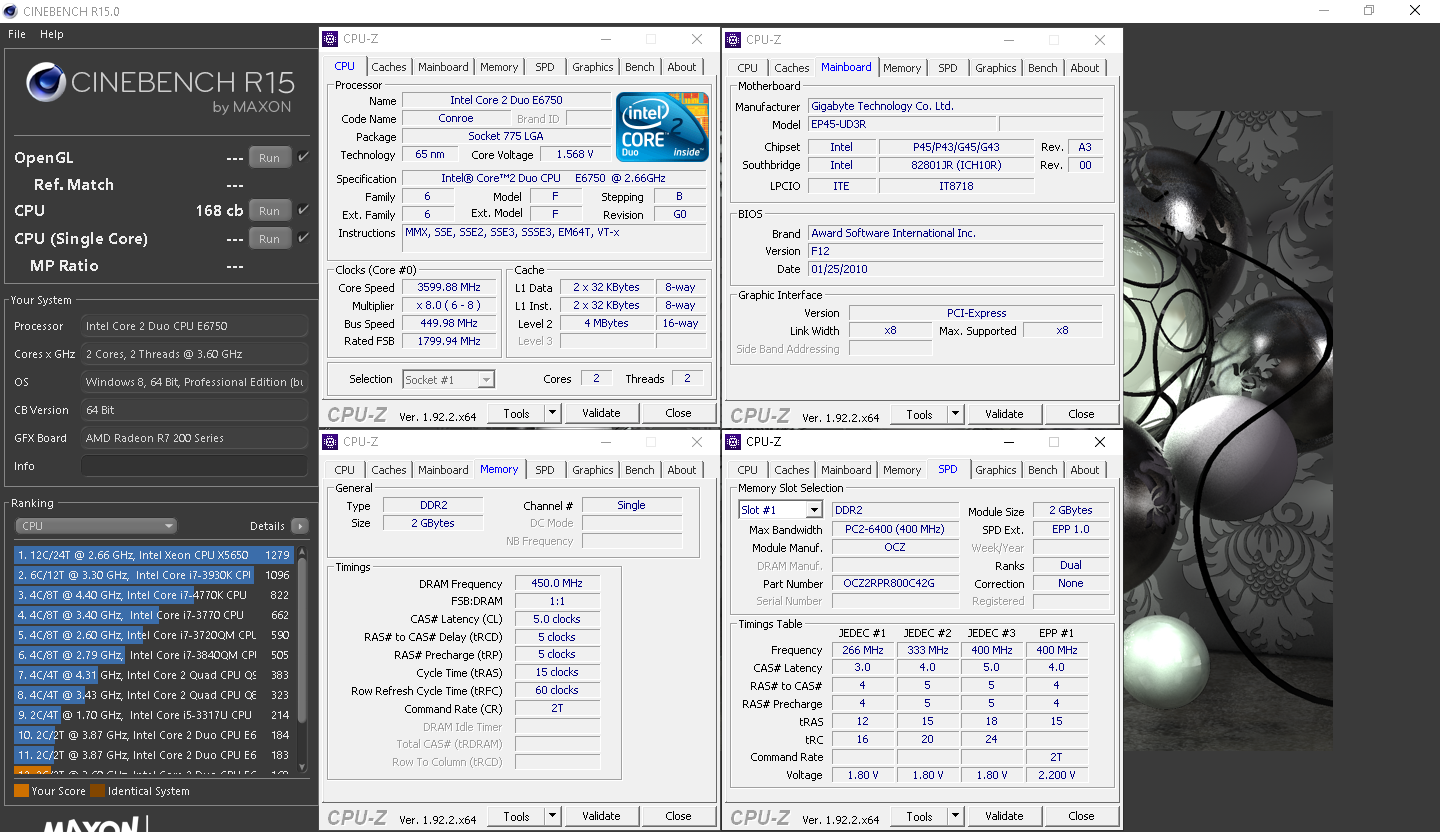Toggle the OpenGL test checkbox
The image size is (1440, 832).
point(303,157)
